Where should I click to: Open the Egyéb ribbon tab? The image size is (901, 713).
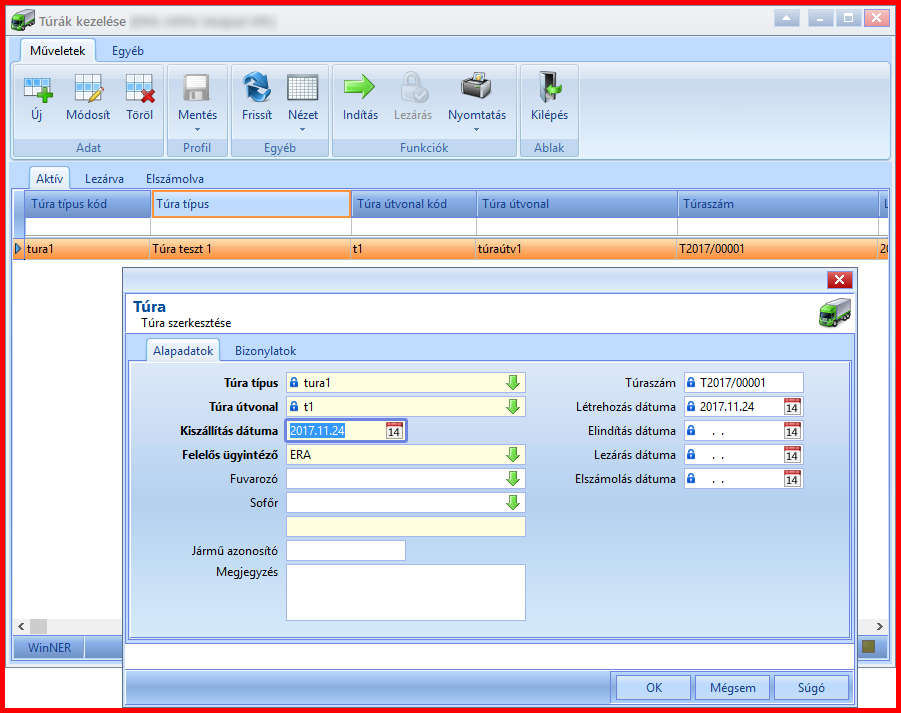click(128, 51)
